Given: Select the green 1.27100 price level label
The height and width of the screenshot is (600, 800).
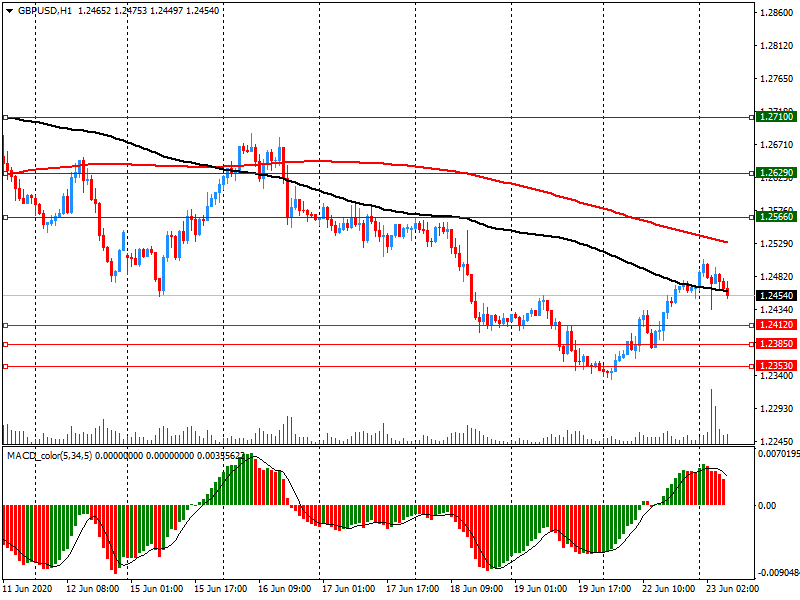Looking at the screenshot, I should 776,117.
